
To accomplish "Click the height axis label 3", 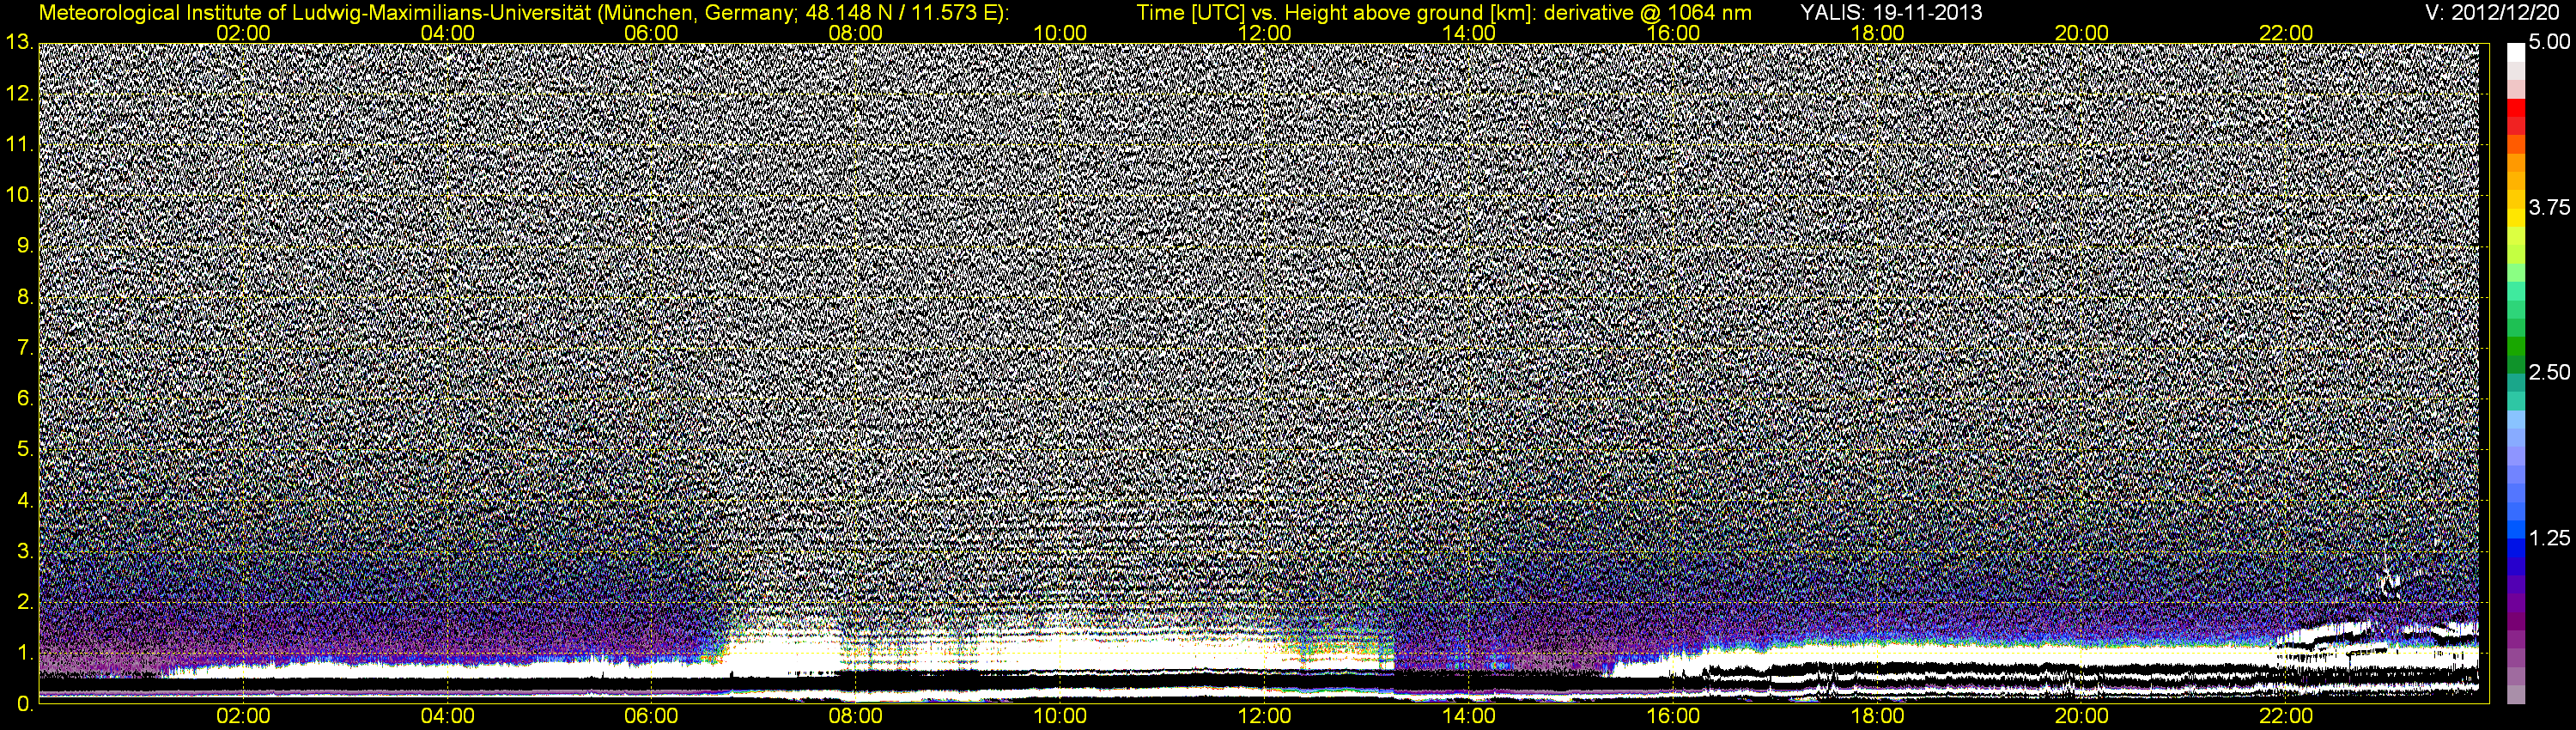I will [25, 551].
